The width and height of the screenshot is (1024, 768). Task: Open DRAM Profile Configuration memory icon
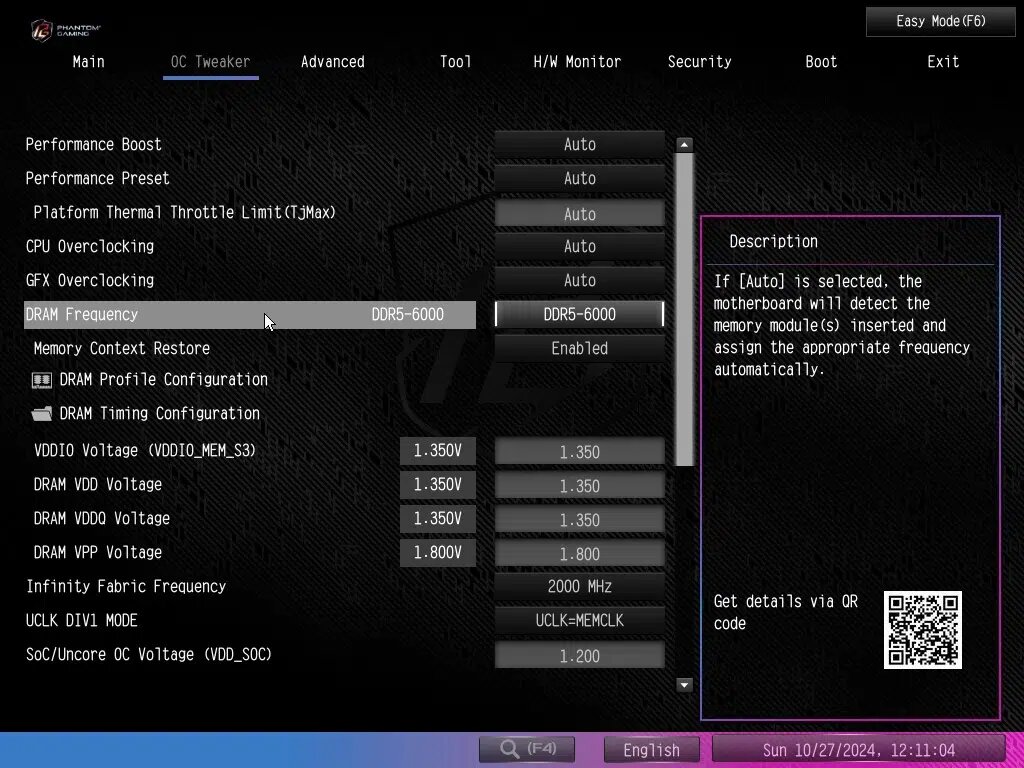(42, 380)
